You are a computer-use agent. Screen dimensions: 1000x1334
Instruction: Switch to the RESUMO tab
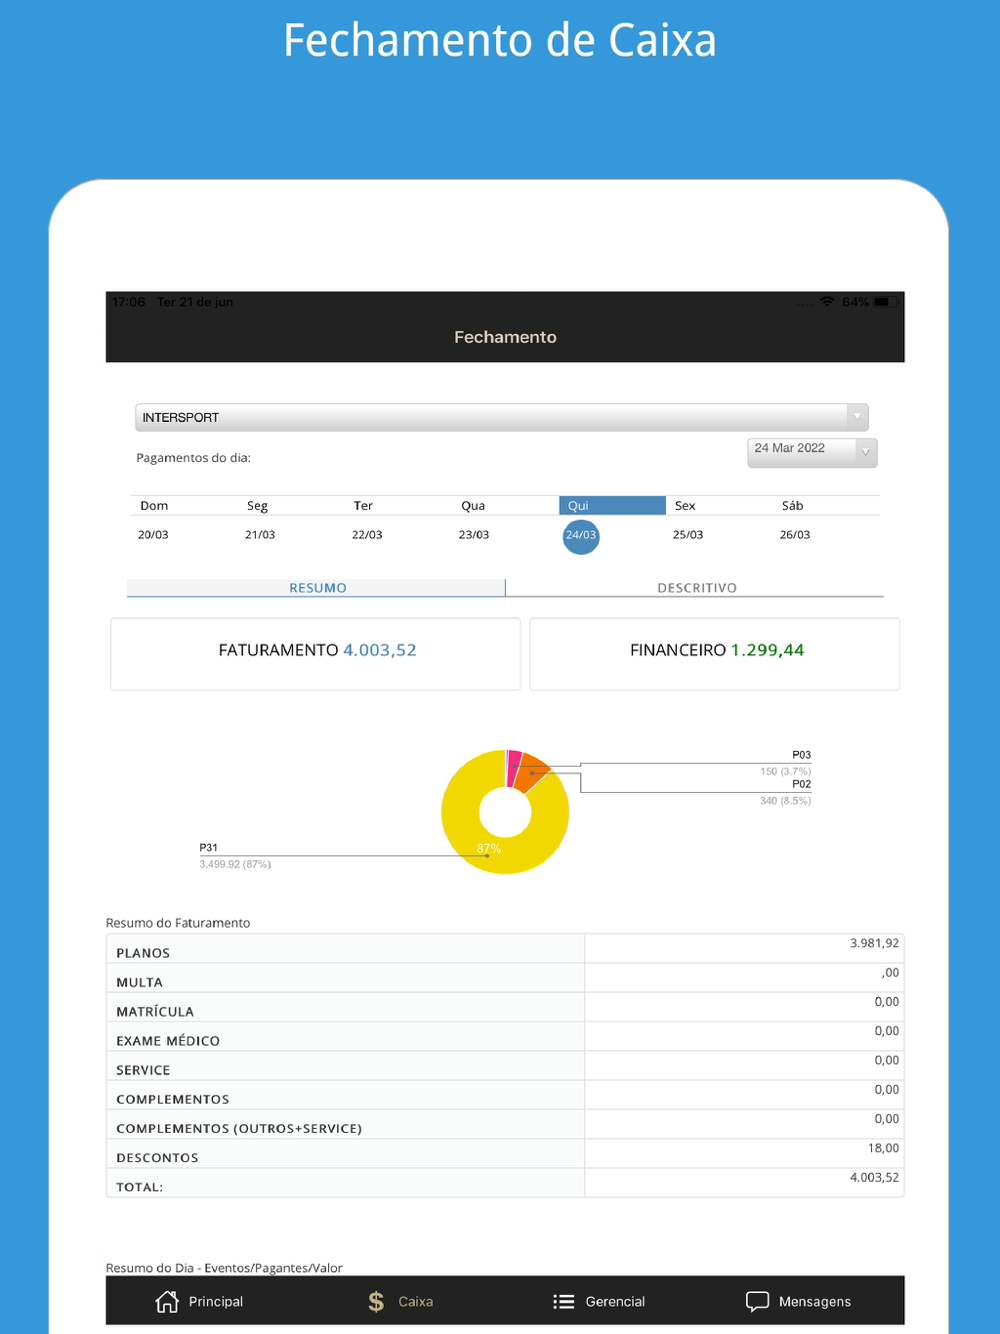(317, 588)
